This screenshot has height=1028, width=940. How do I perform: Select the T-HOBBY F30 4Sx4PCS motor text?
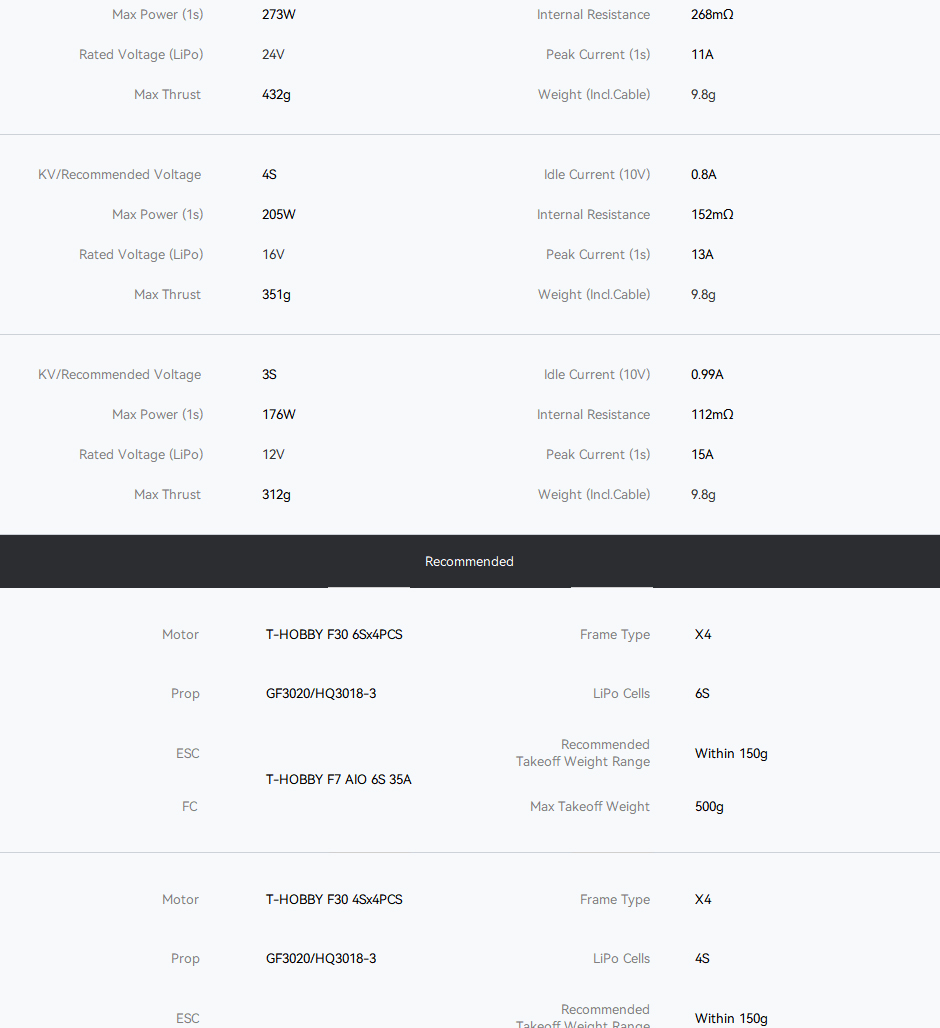pos(334,900)
